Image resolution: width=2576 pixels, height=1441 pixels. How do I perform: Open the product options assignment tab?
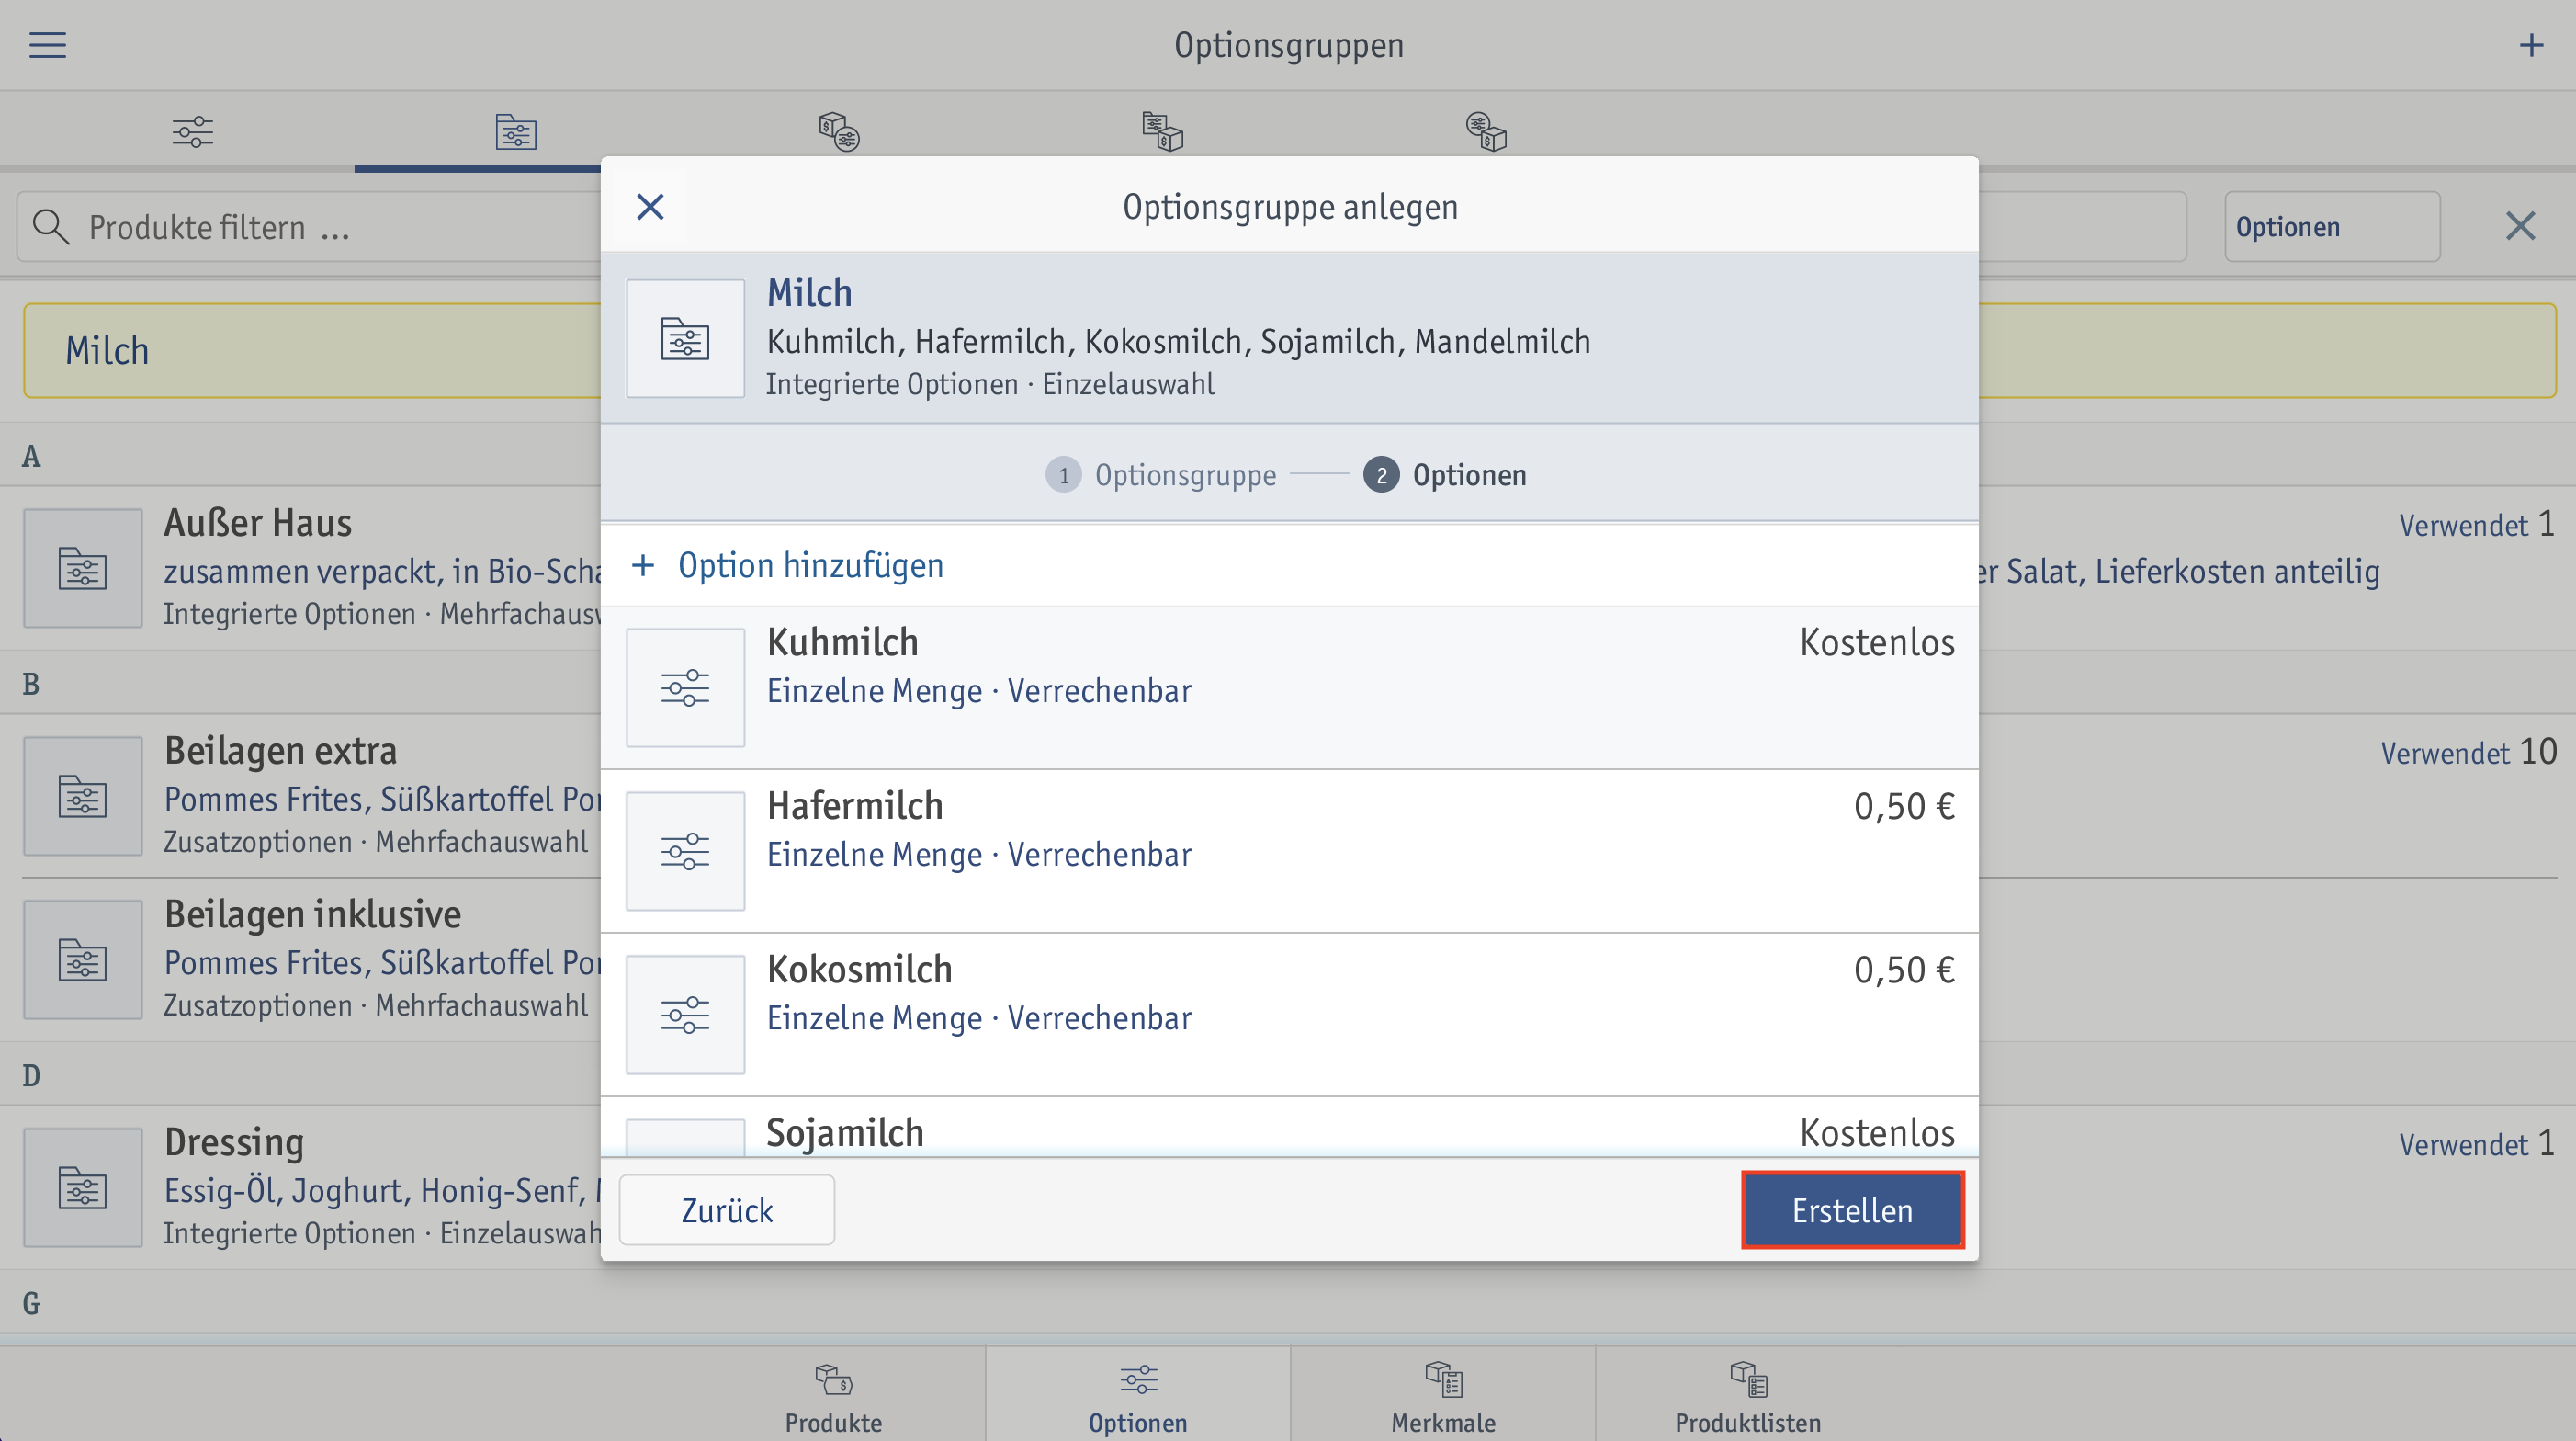click(x=839, y=131)
